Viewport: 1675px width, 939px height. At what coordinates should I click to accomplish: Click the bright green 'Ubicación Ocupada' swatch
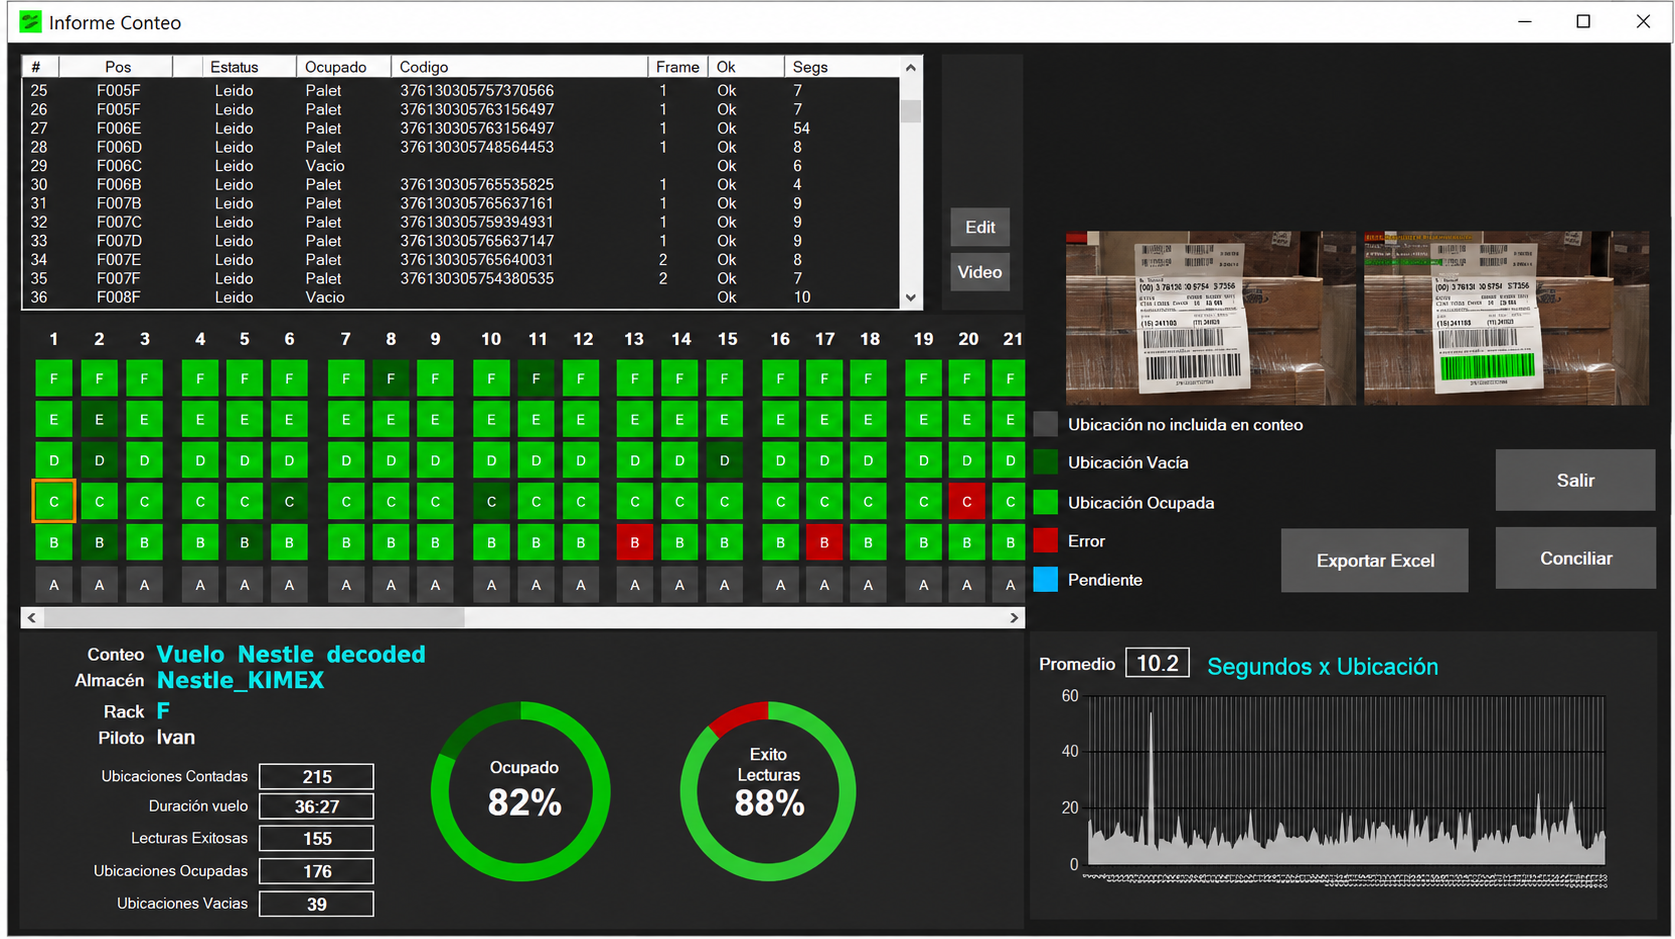click(1045, 502)
